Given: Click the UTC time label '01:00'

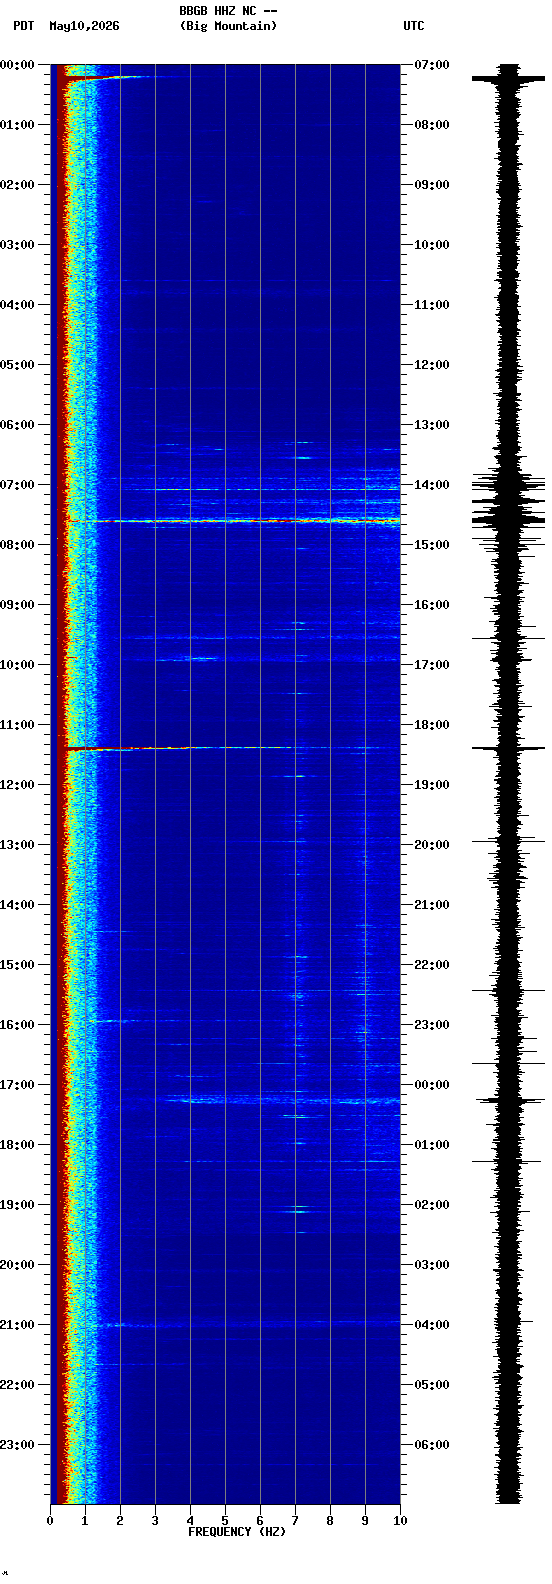Looking at the screenshot, I should point(432,1145).
